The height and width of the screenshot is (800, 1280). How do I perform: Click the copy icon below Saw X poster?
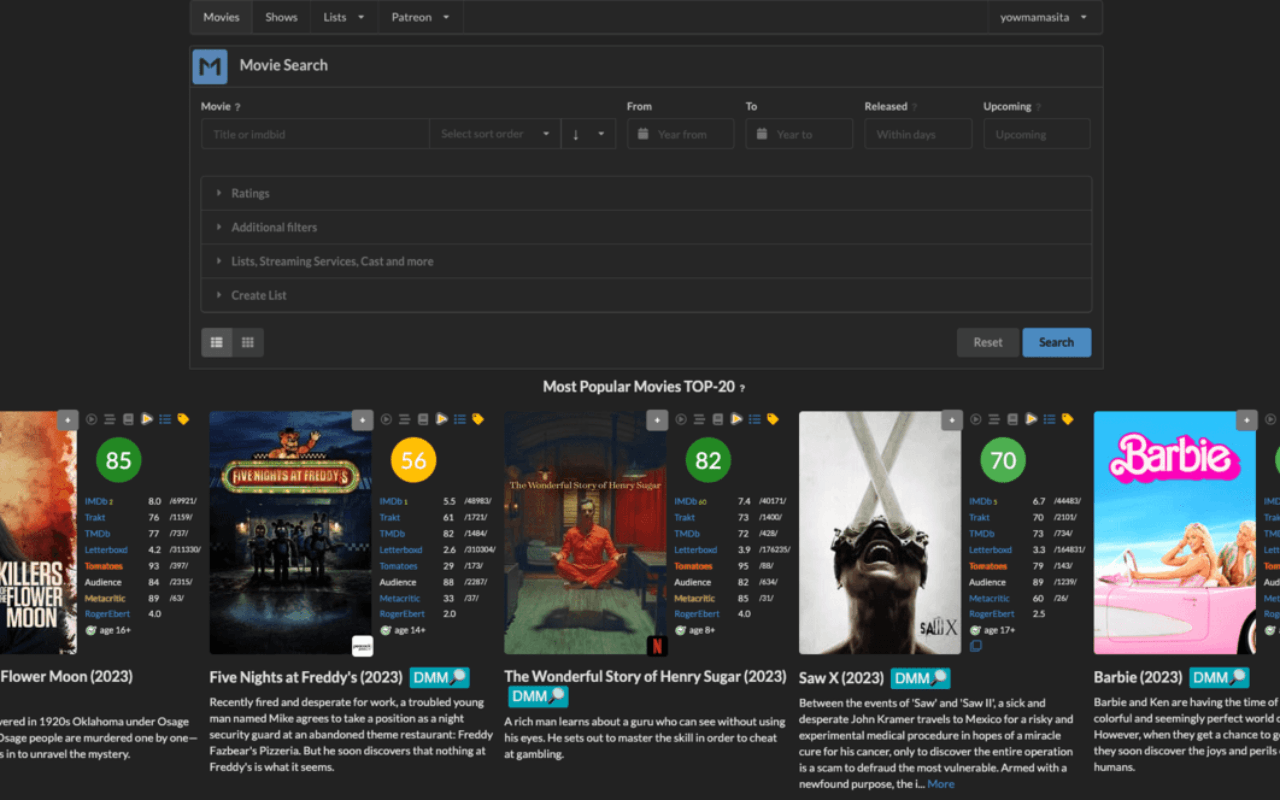[976, 647]
